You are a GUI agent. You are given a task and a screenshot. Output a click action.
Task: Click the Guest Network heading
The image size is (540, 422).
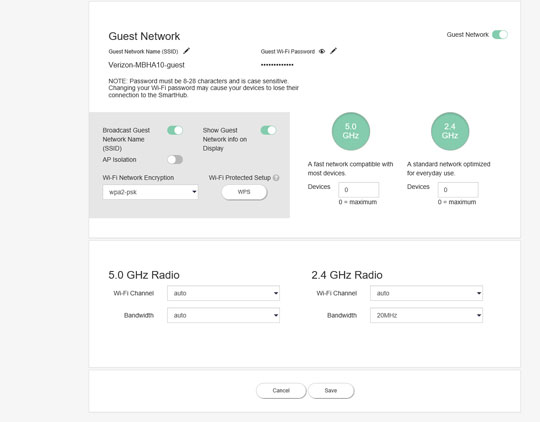(x=144, y=36)
